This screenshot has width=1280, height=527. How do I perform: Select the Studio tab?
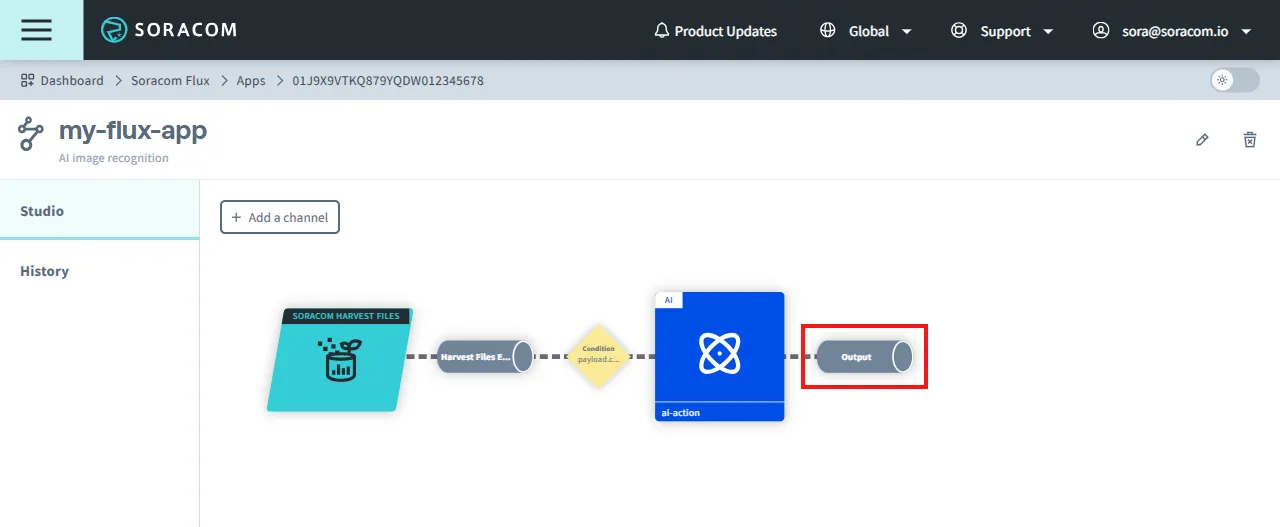click(x=100, y=211)
